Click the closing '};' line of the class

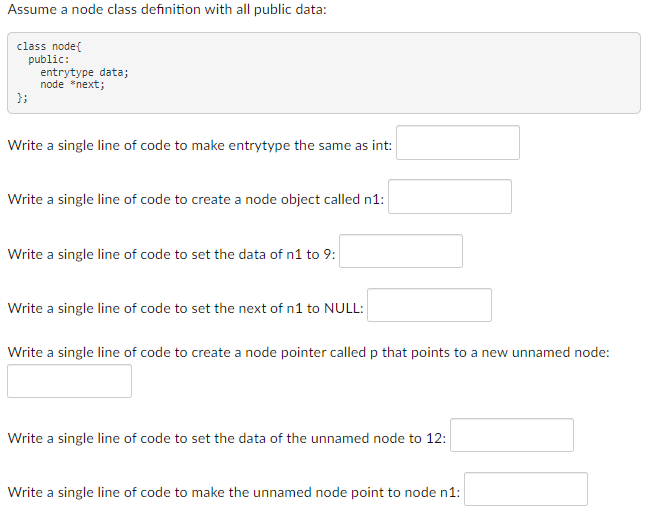click(22, 98)
